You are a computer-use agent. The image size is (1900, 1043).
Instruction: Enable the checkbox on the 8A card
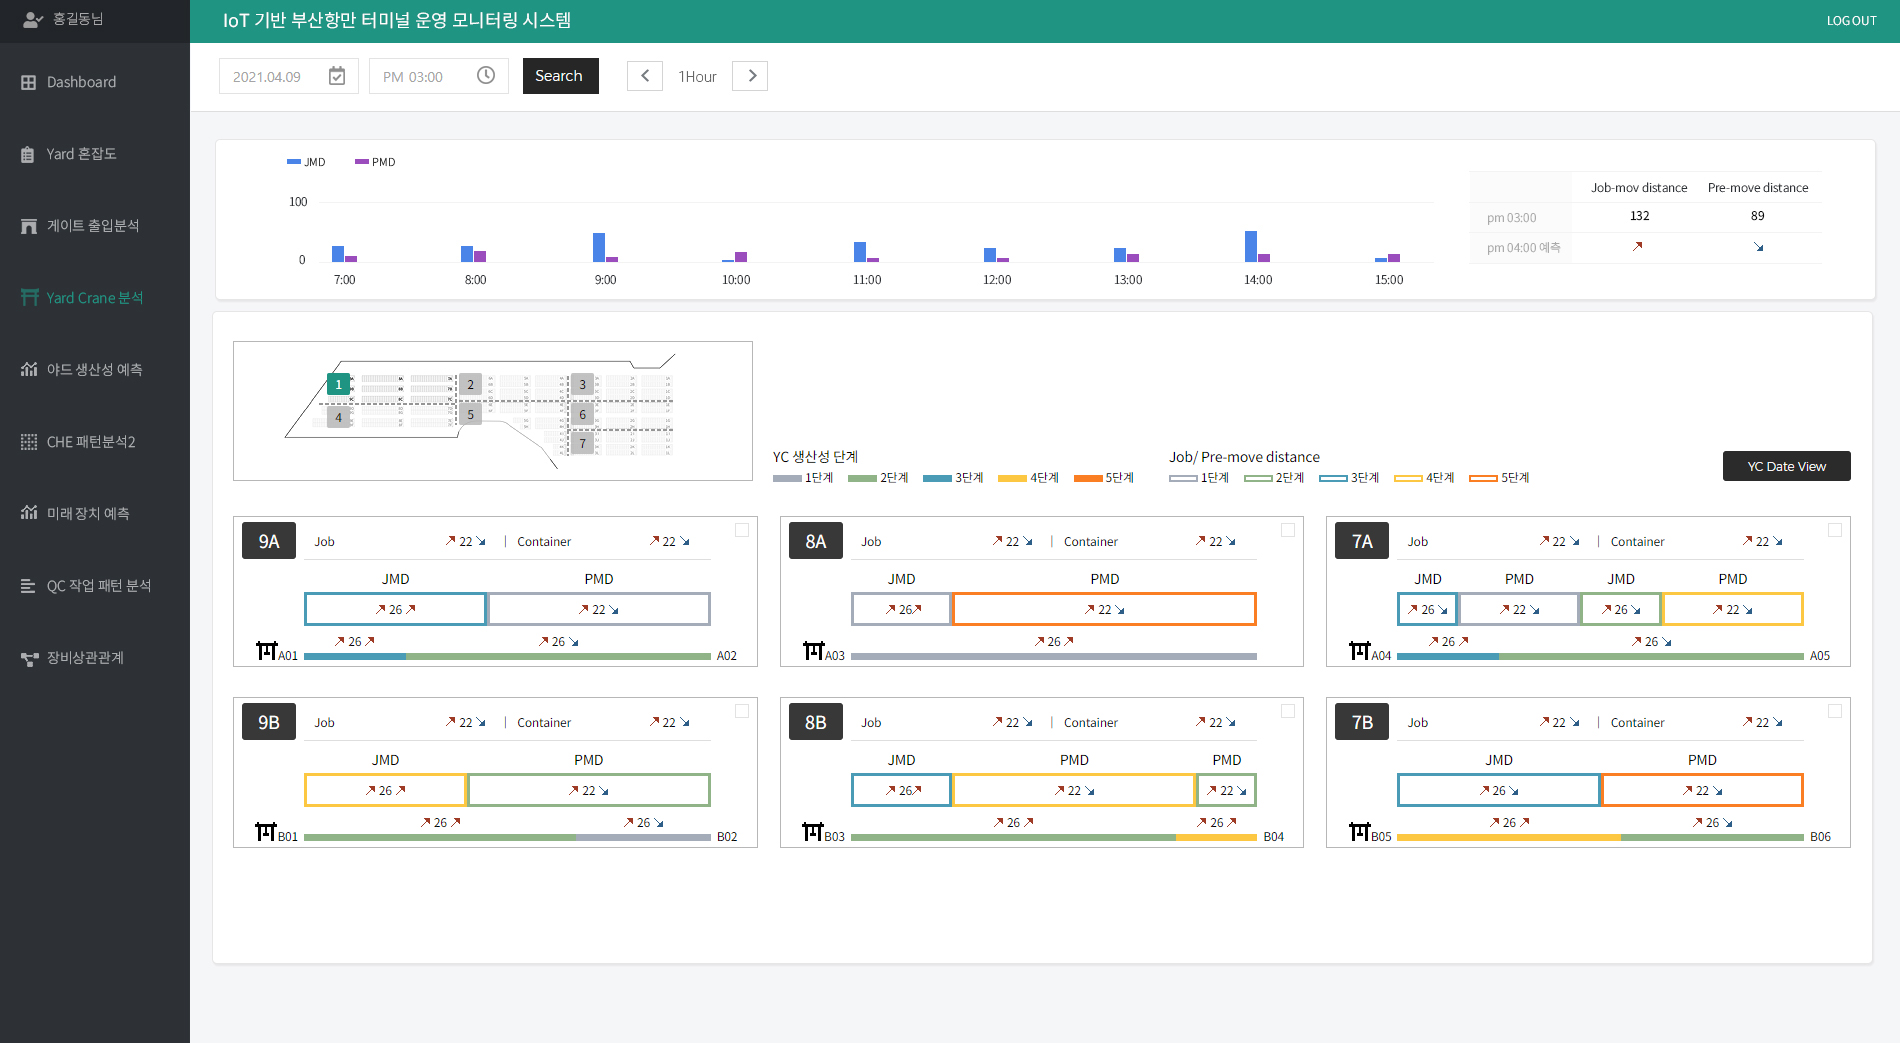point(1288,530)
